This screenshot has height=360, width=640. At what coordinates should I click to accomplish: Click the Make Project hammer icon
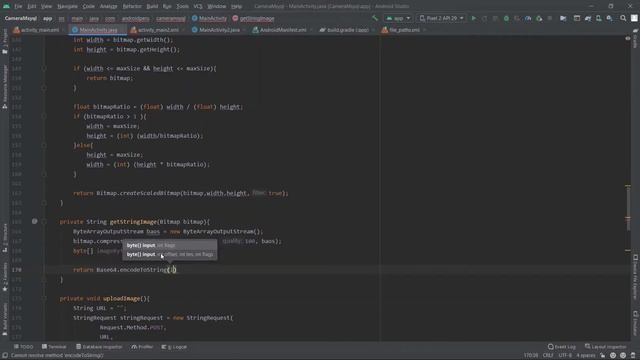(375, 18)
